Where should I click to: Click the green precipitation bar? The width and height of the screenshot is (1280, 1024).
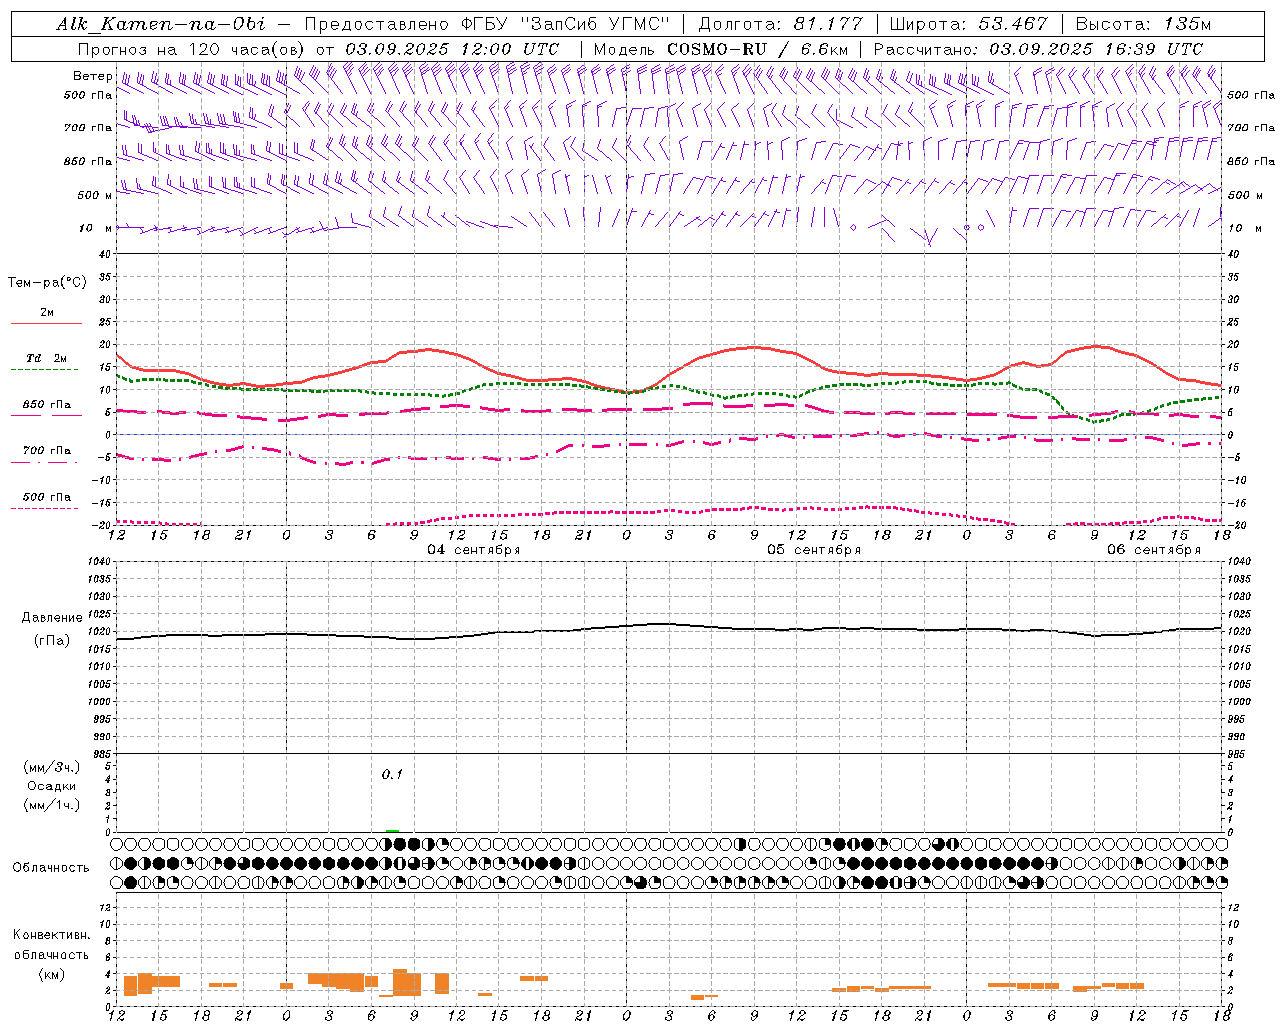click(x=392, y=830)
